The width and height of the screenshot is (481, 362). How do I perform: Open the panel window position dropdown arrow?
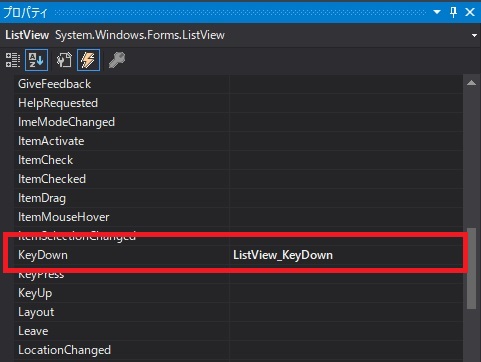[x=437, y=12]
